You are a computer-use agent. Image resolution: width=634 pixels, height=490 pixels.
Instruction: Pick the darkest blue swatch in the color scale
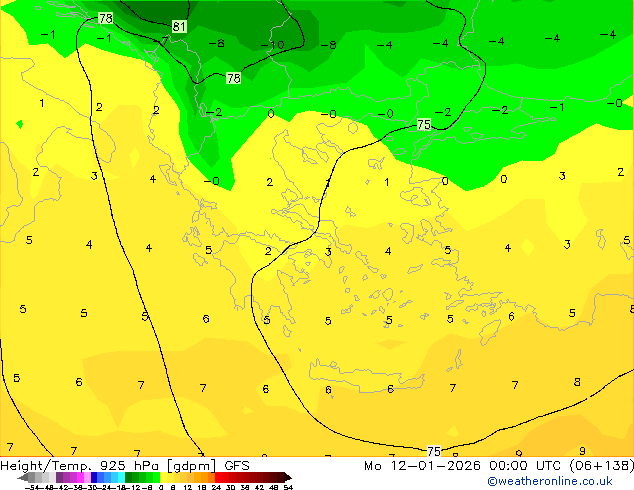click(94, 477)
